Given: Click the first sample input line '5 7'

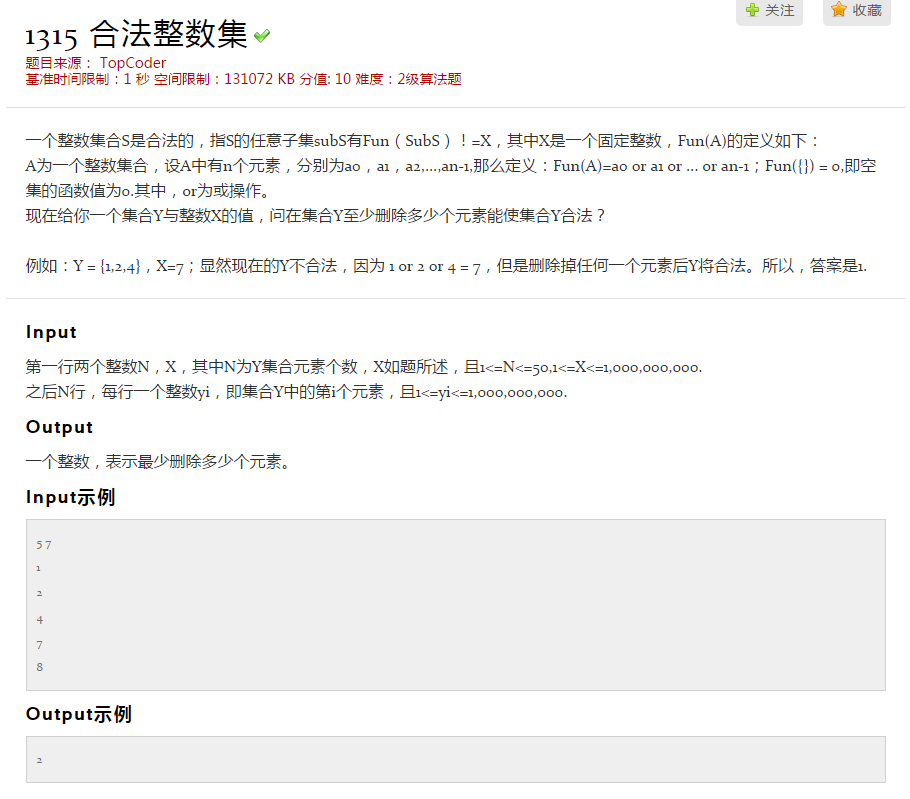Looking at the screenshot, I should point(44,545).
